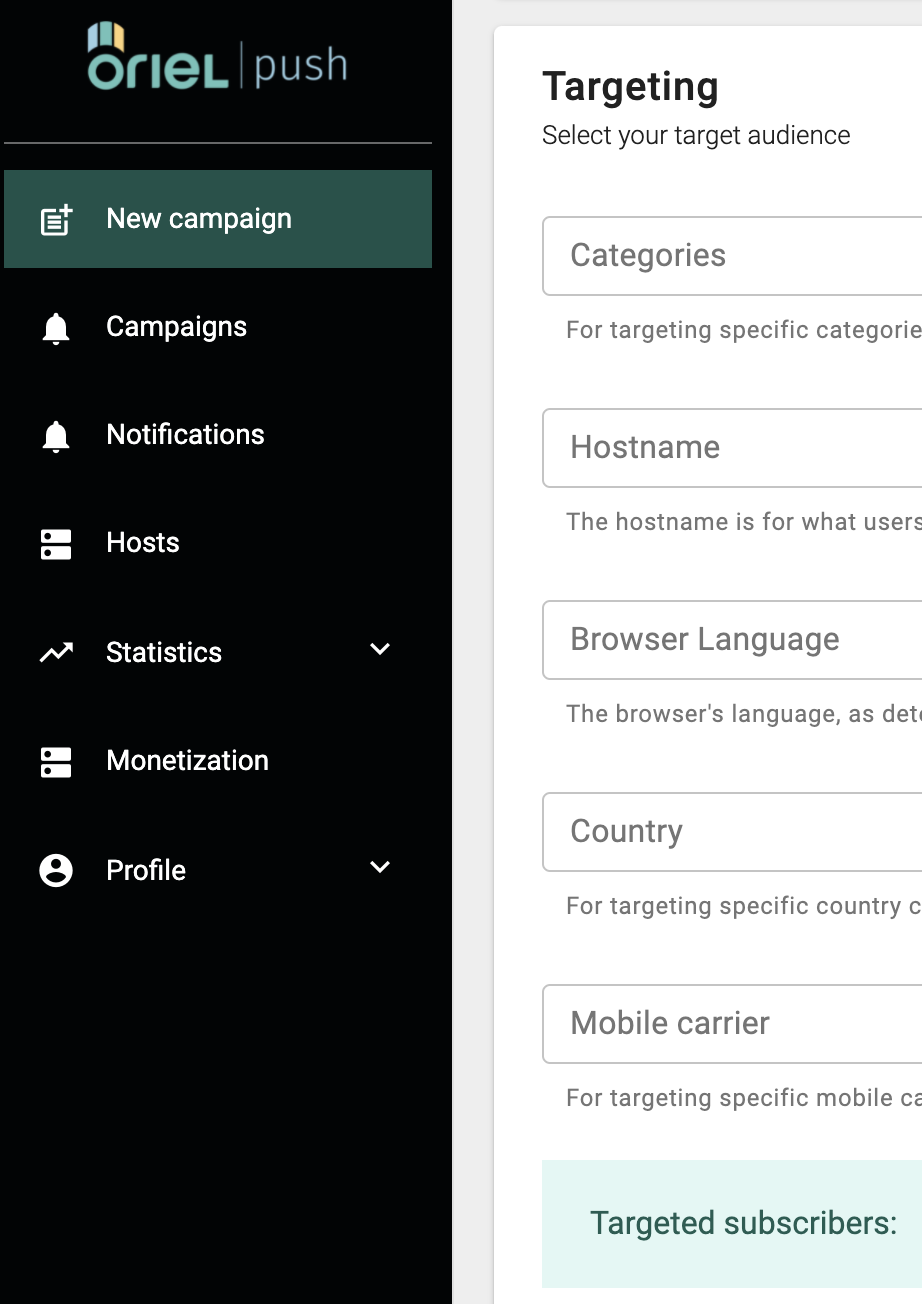Click the Profile person icon
Screen dimensions: 922x1304
coord(56,870)
